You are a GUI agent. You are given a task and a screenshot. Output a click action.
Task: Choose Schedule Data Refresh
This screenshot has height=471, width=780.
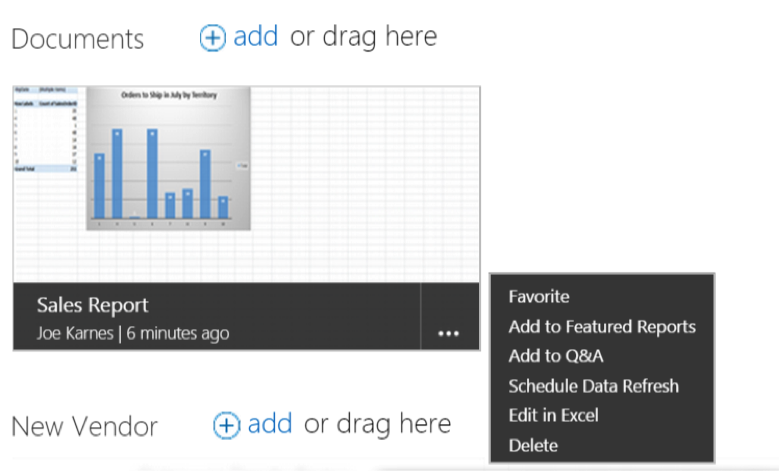593,386
